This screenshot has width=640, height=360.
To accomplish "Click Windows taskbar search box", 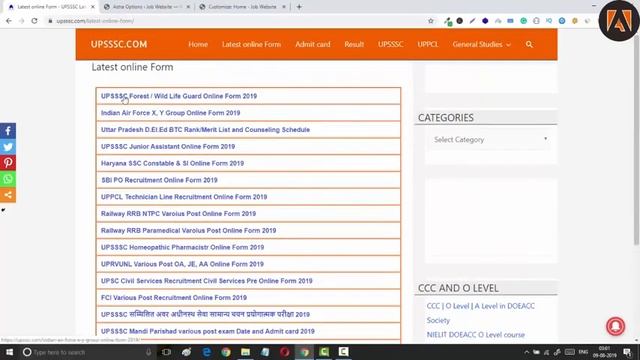I will (x=88, y=352).
